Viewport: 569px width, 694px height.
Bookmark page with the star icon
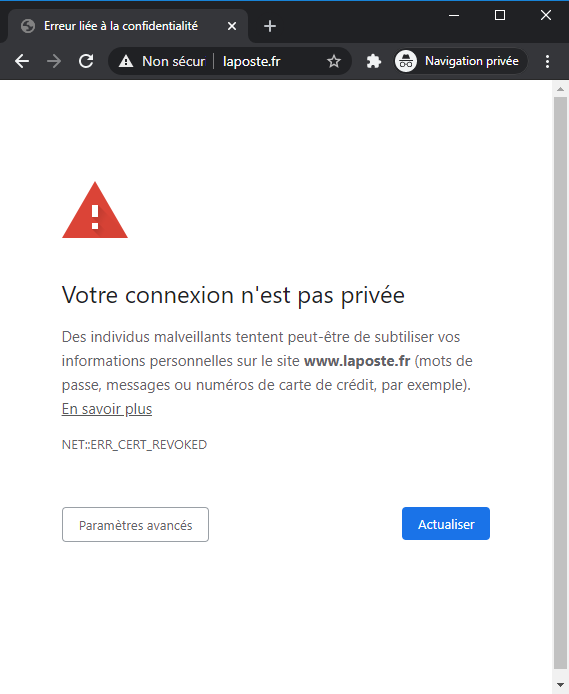(334, 61)
